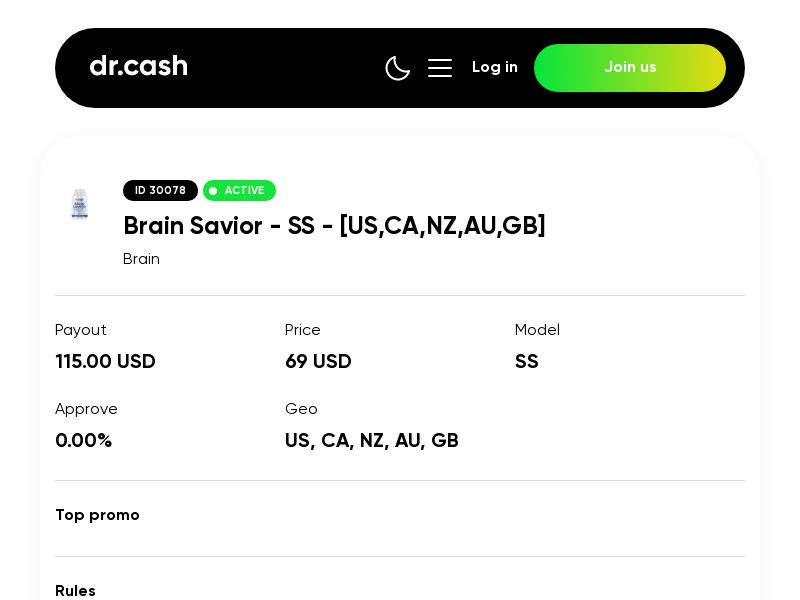Click the Approve percentage 0.00%

(x=84, y=440)
